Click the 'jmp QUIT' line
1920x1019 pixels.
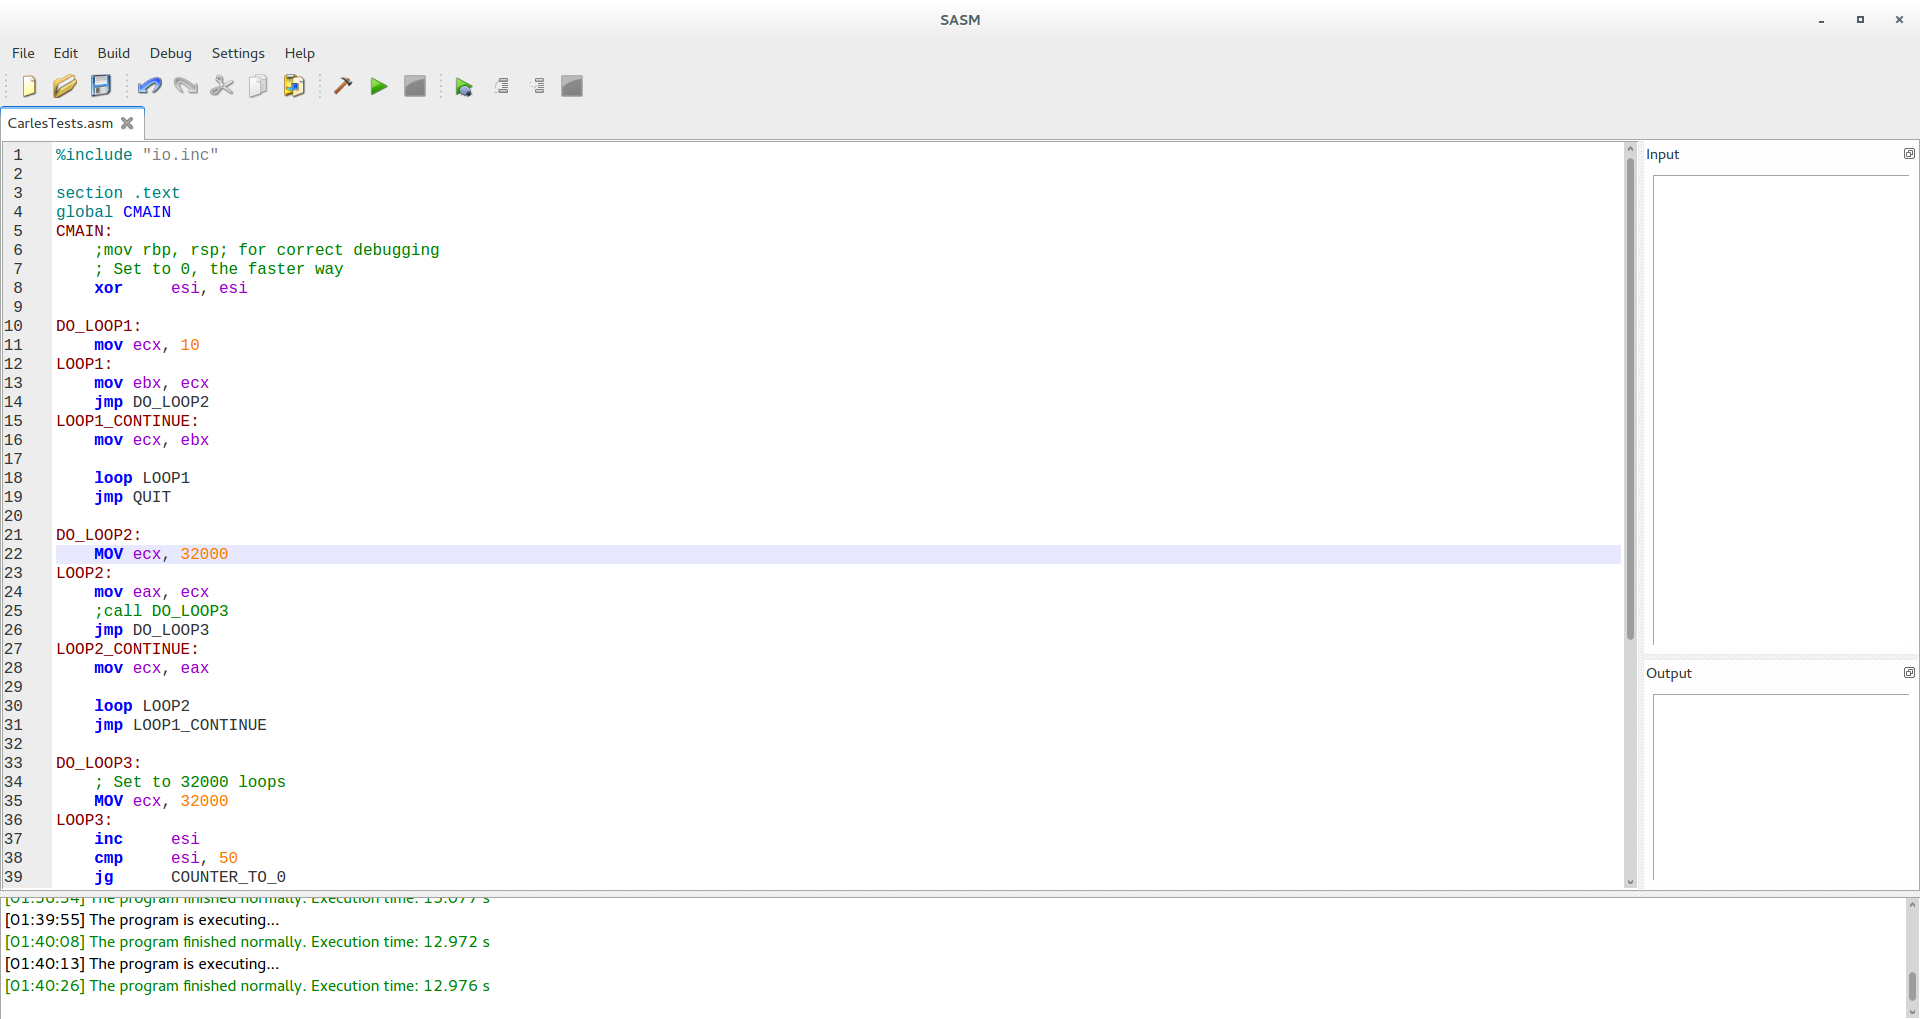[133, 497]
